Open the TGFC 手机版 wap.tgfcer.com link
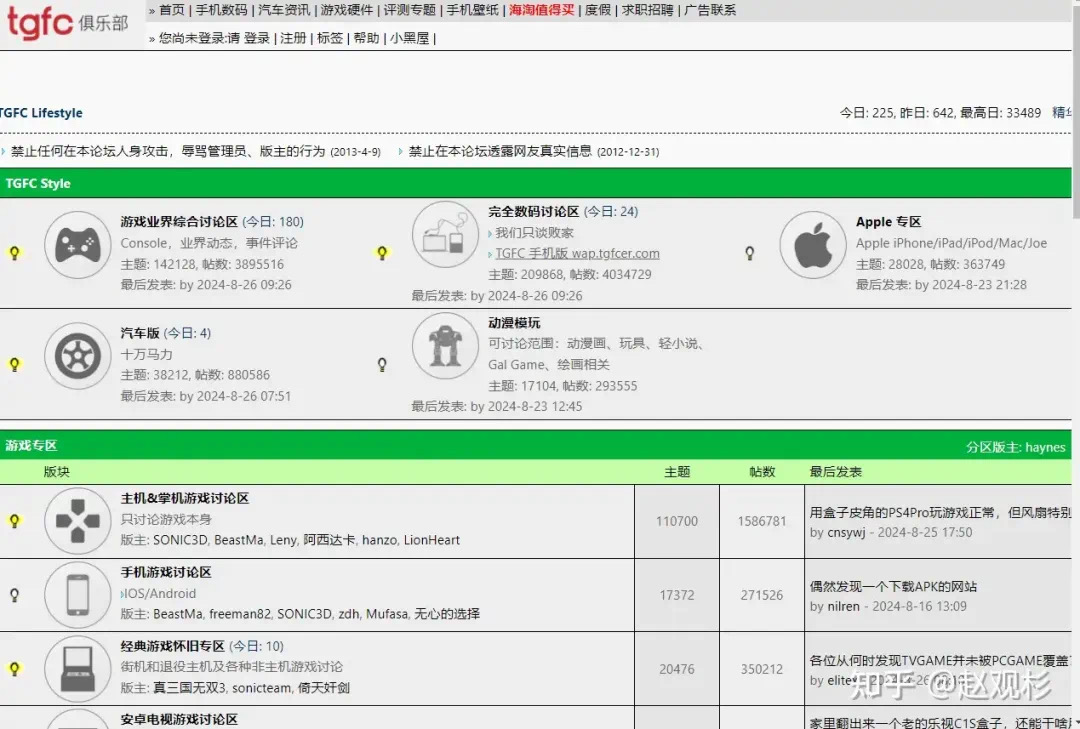This screenshot has width=1080, height=729. click(x=577, y=253)
